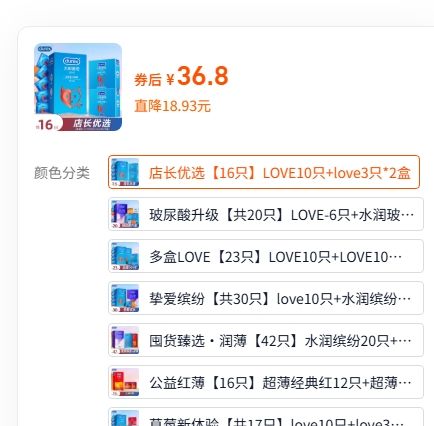Choose 囤货臻选·润薄【42只】variant
Viewport: 434px width, 426px height.
(266, 340)
